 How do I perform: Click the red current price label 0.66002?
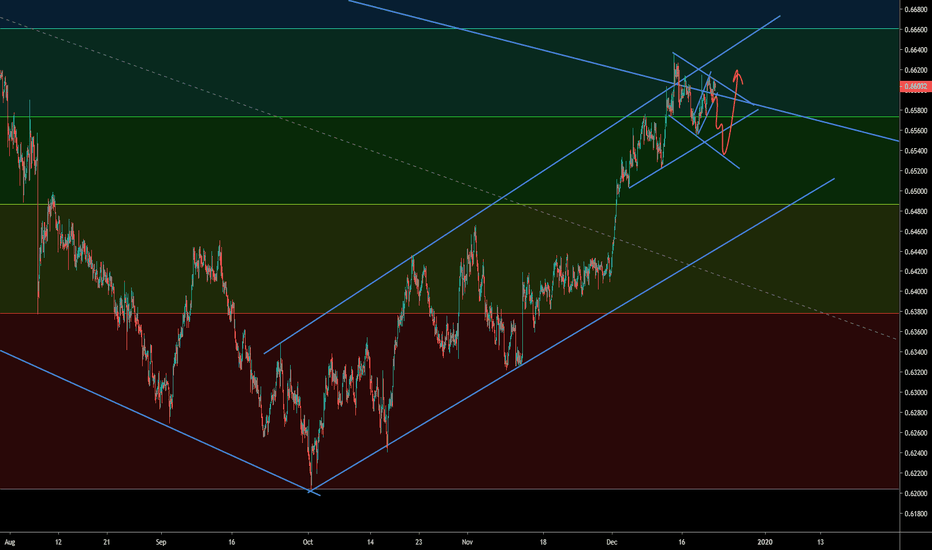914,86
